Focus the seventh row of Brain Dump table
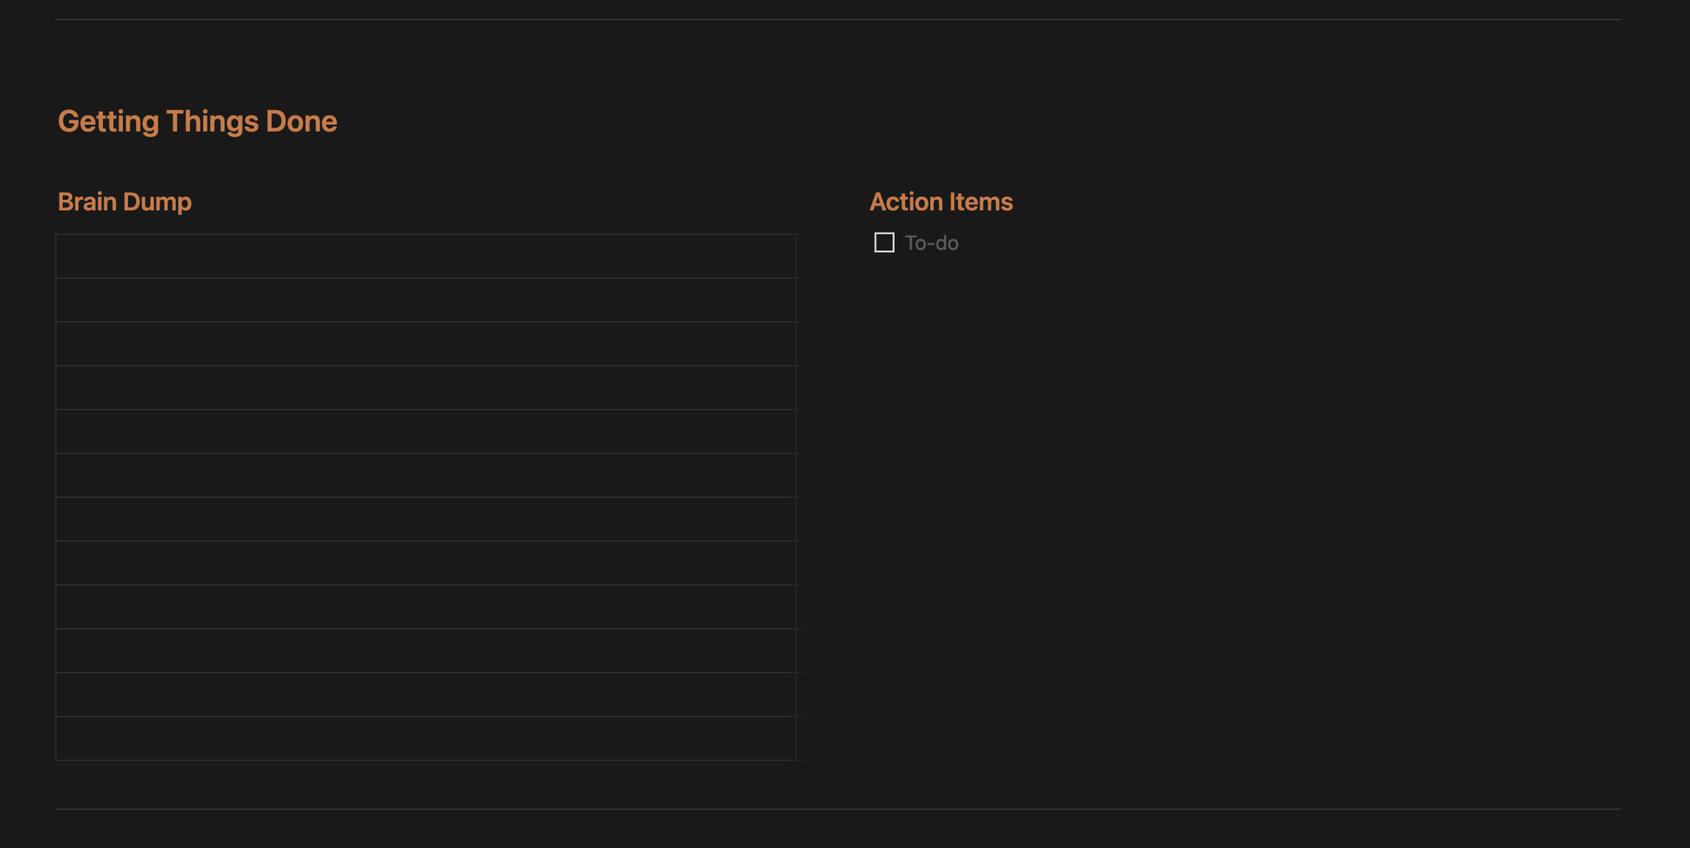The height and width of the screenshot is (848, 1690). coord(426,520)
